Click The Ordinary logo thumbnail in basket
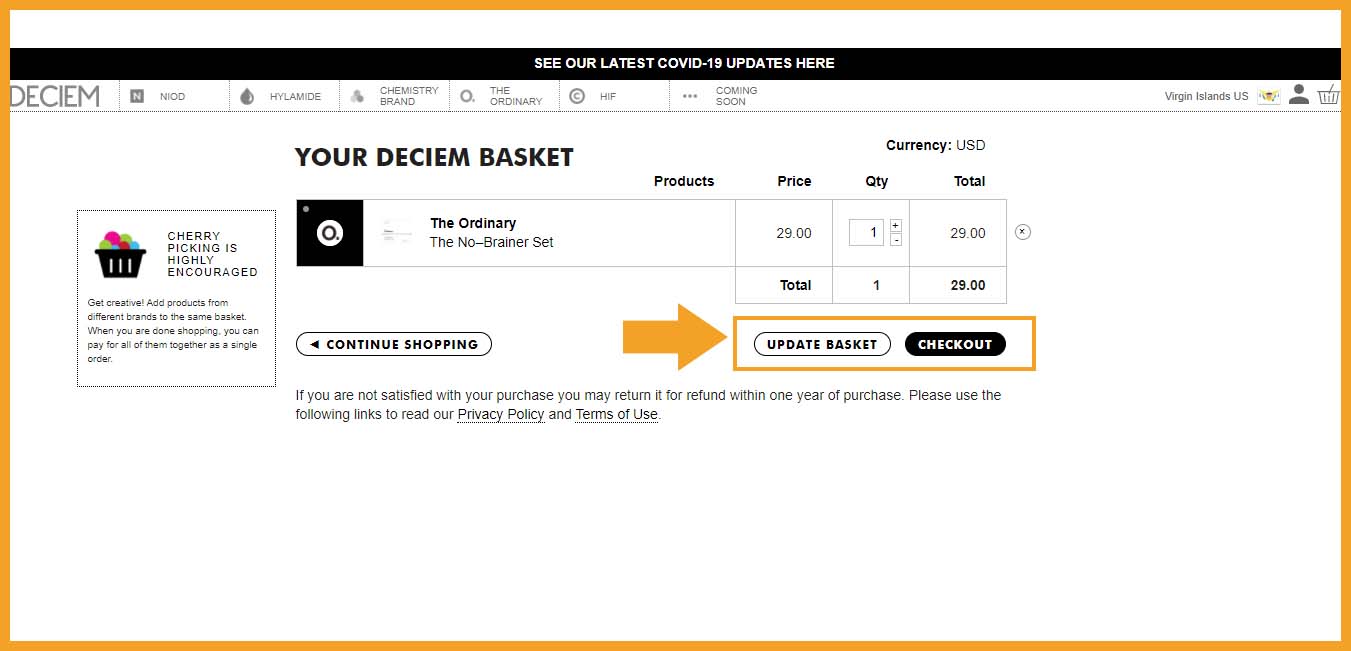Image resolution: width=1351 pixels, height=651 pixels. [330, 233]
